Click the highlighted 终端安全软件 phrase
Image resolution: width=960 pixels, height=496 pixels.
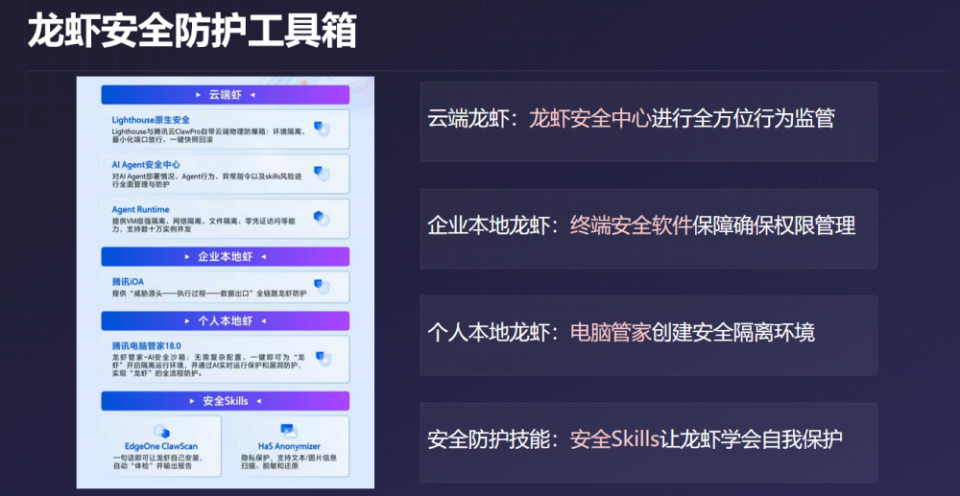tap(631, 225)
